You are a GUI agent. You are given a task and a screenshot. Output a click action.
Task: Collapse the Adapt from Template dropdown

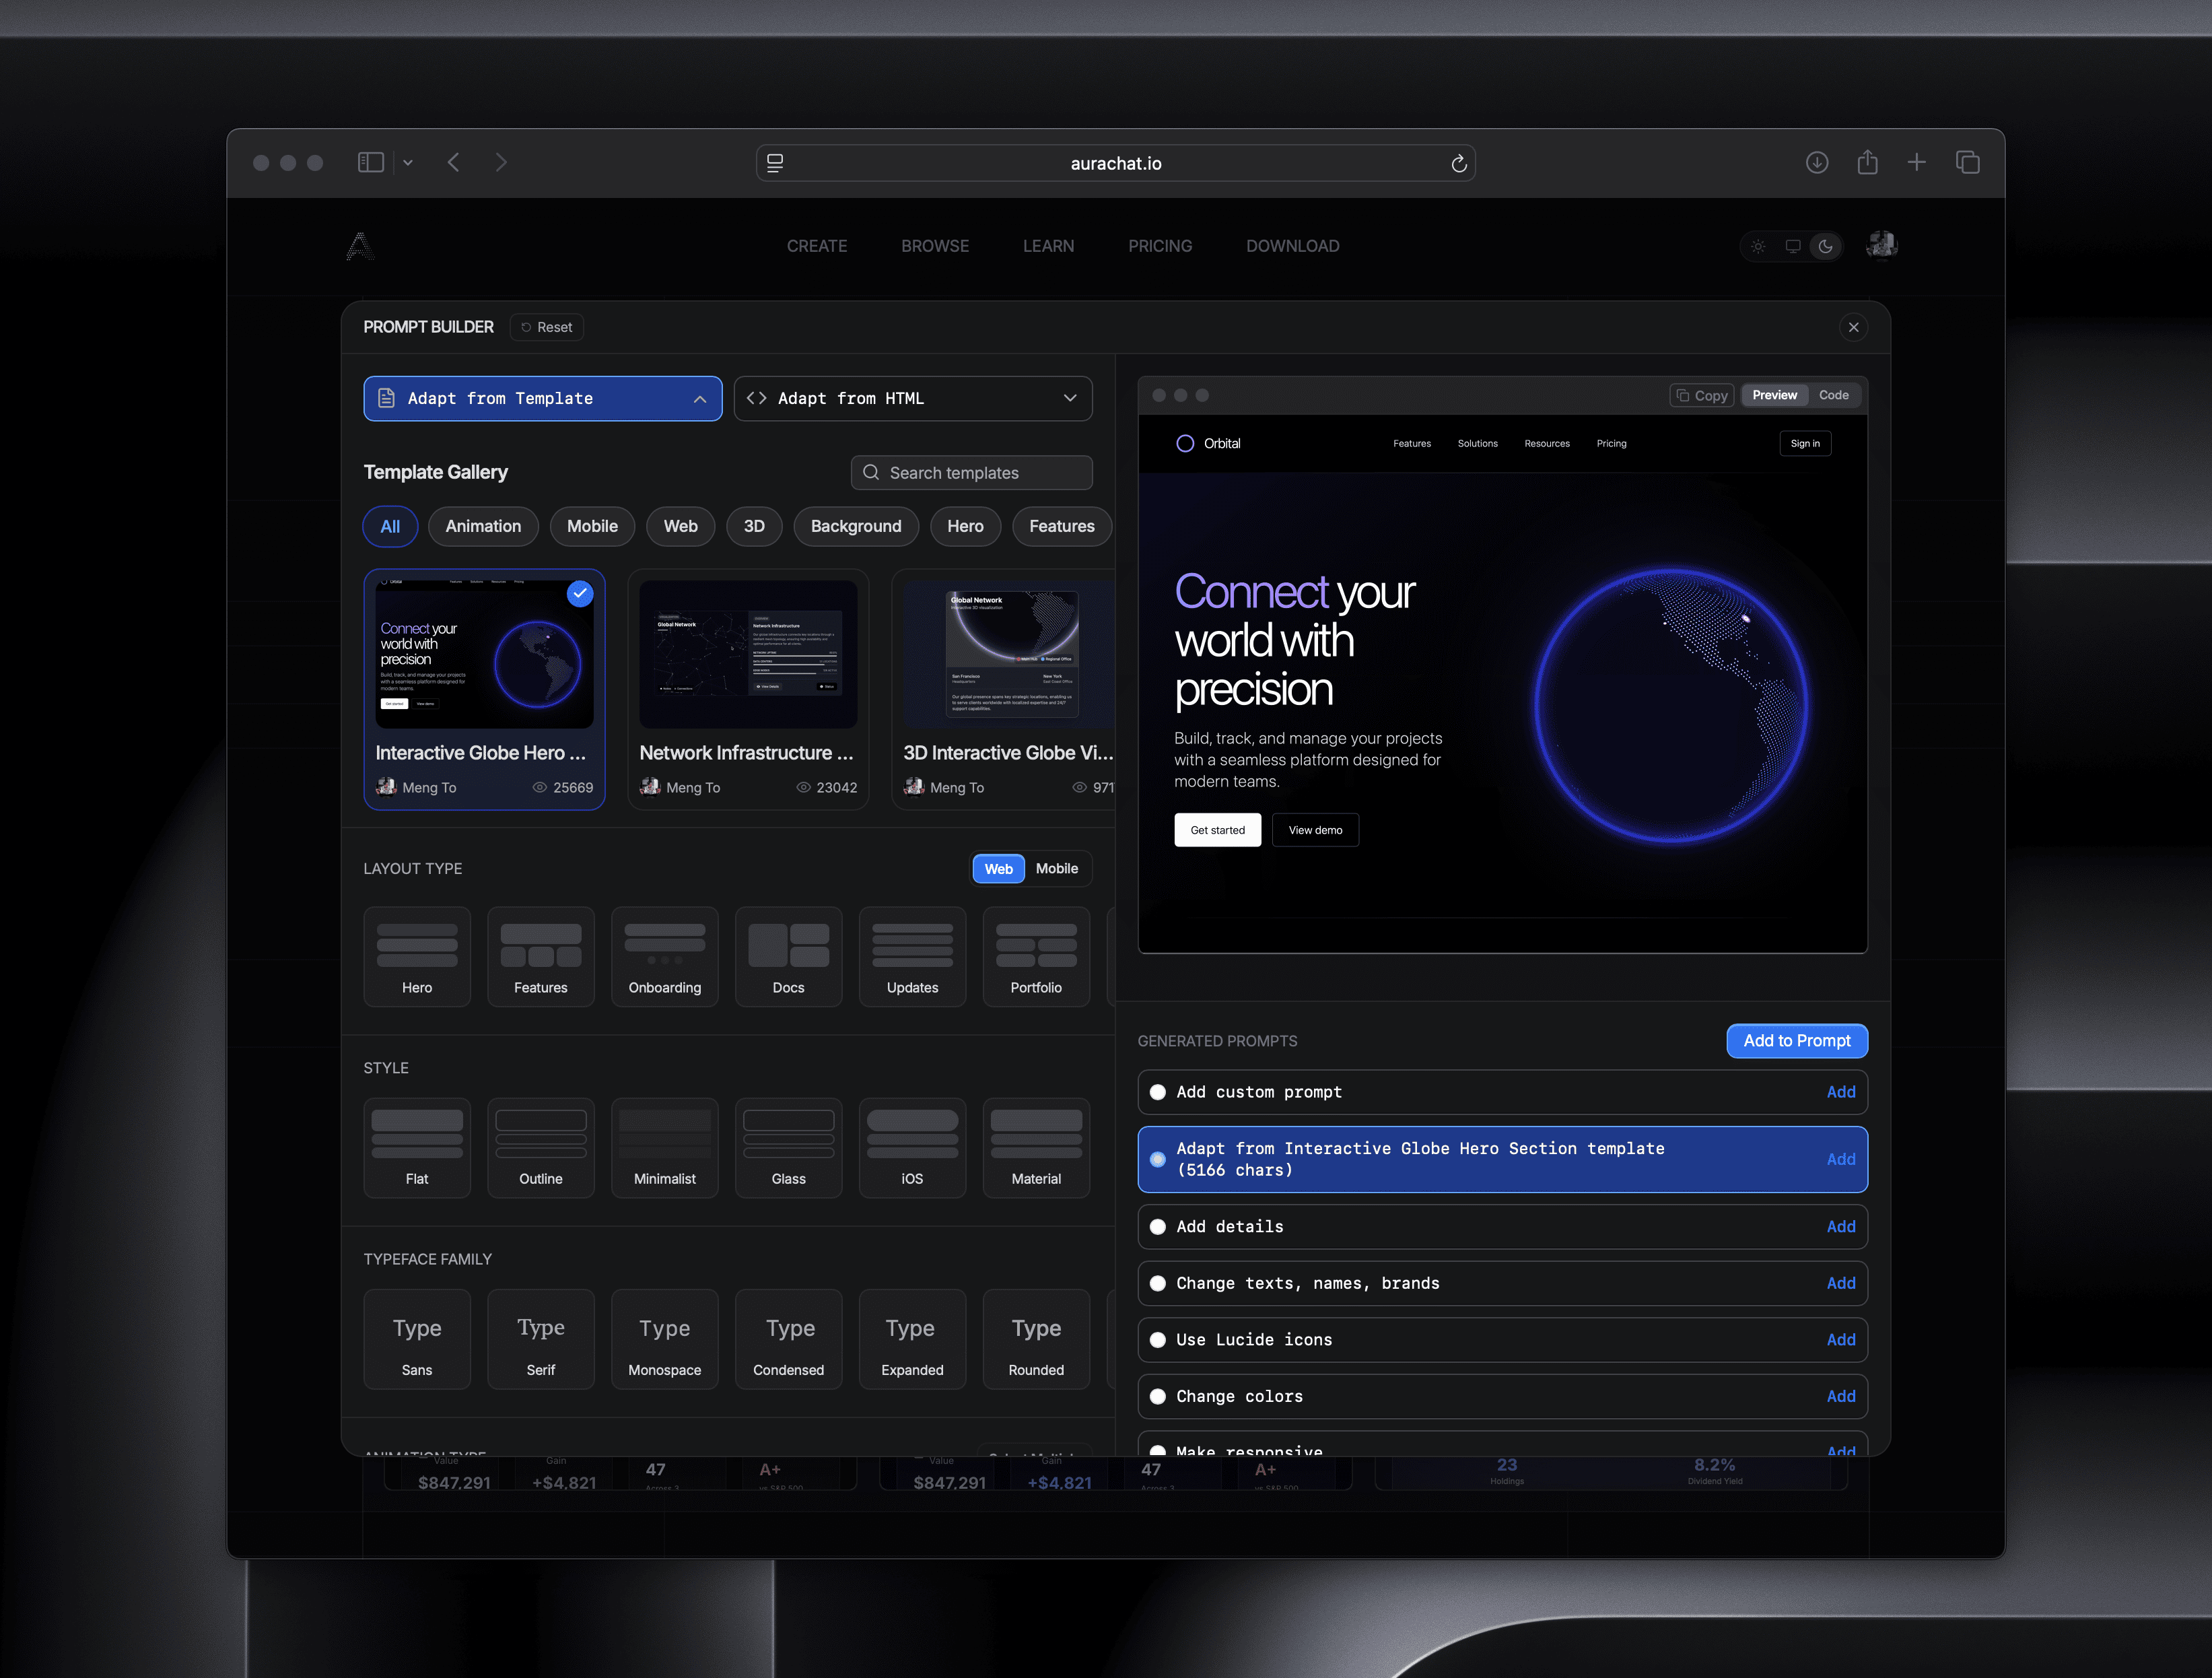tap(543, 398)
